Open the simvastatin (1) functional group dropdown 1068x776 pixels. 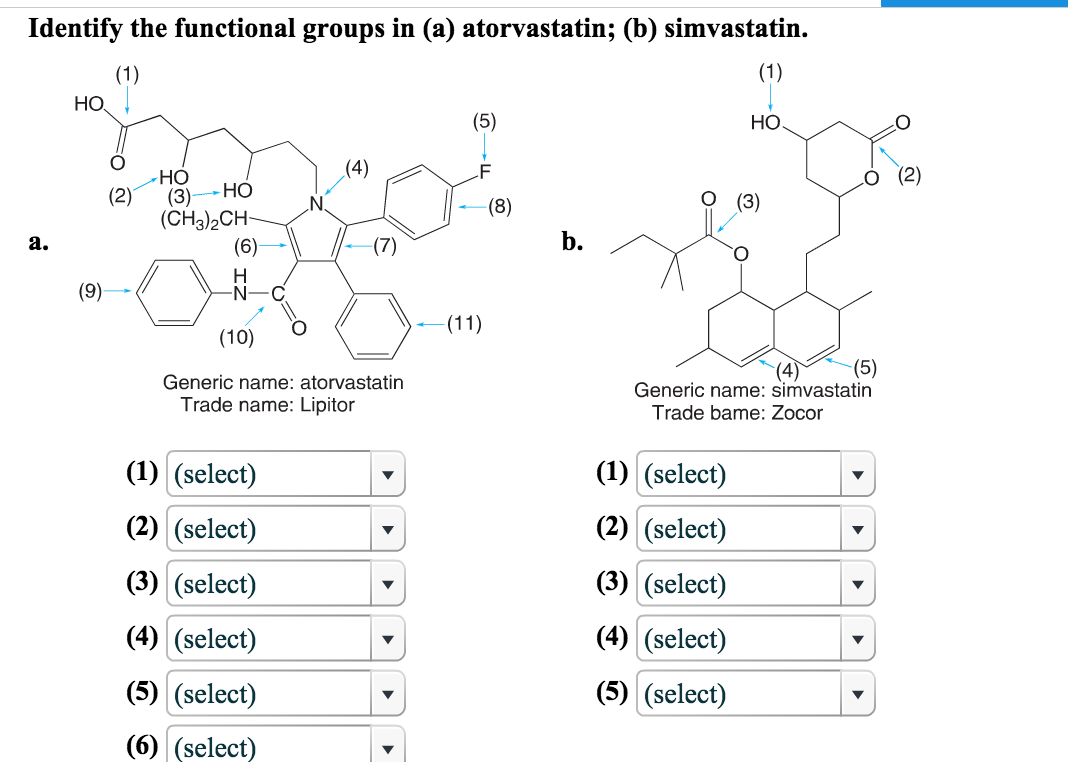(x=755, y=474)
